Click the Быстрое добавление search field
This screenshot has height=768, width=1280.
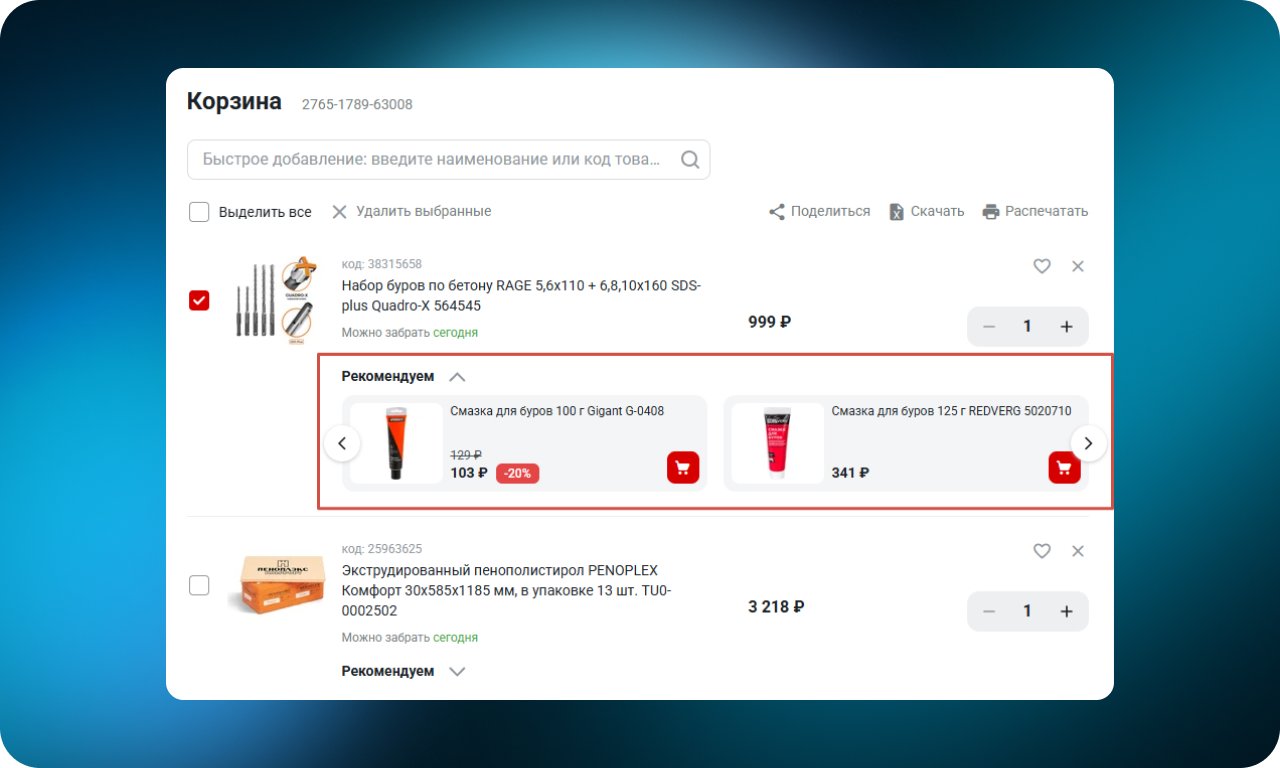(x=448, y=159)
